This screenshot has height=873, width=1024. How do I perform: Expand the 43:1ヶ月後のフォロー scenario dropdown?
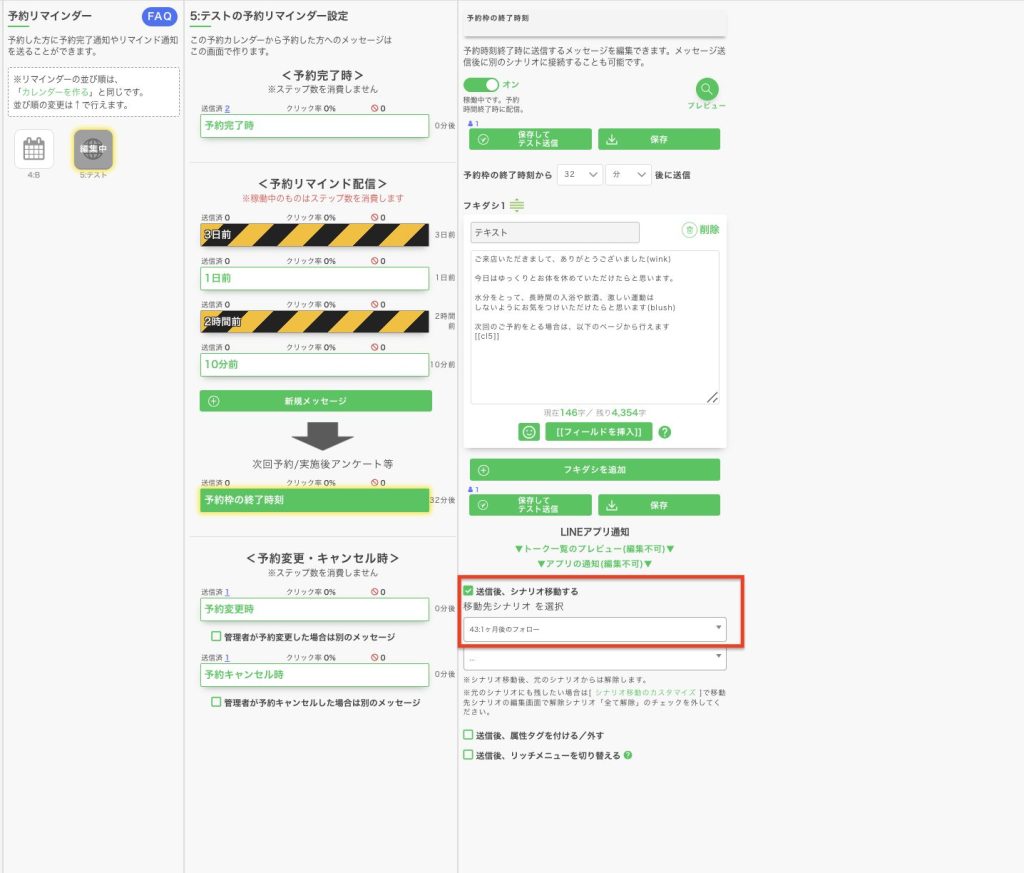(594, 628)
